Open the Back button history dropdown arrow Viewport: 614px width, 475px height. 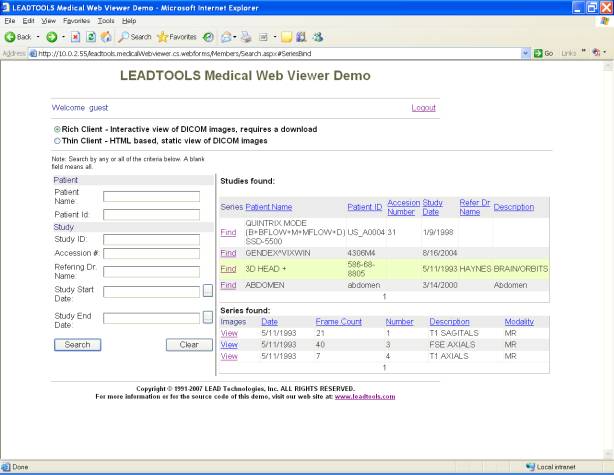(38, 37)
